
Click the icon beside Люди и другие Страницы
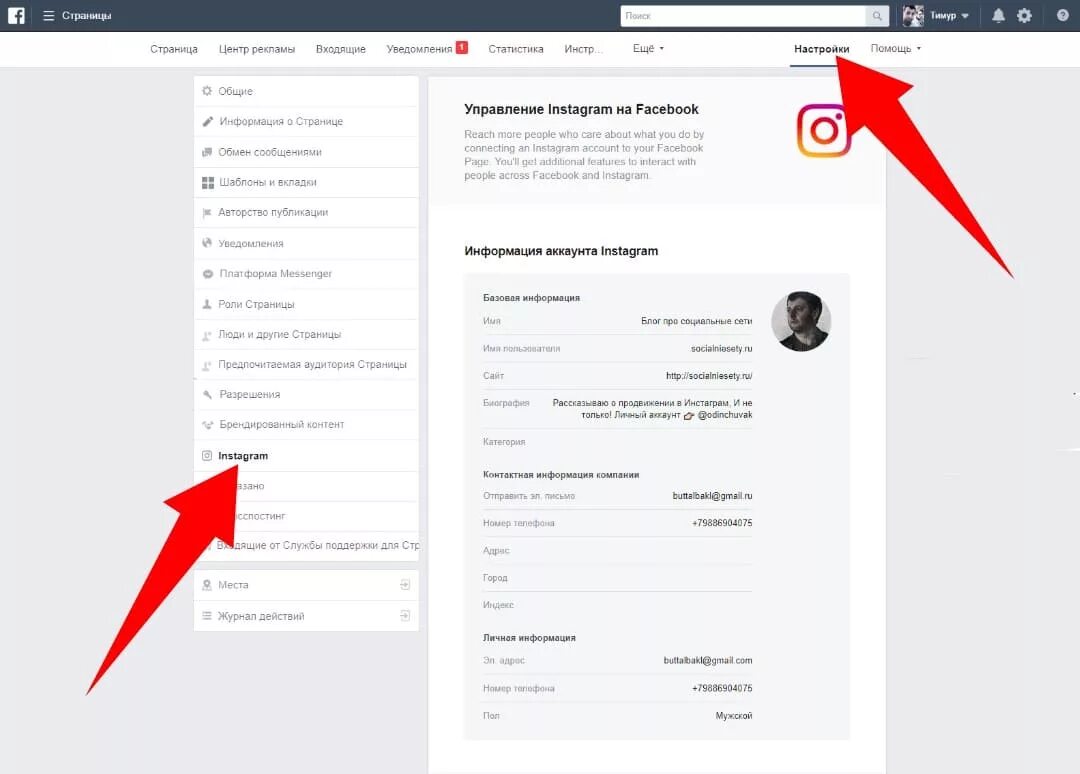pos(207,335)
